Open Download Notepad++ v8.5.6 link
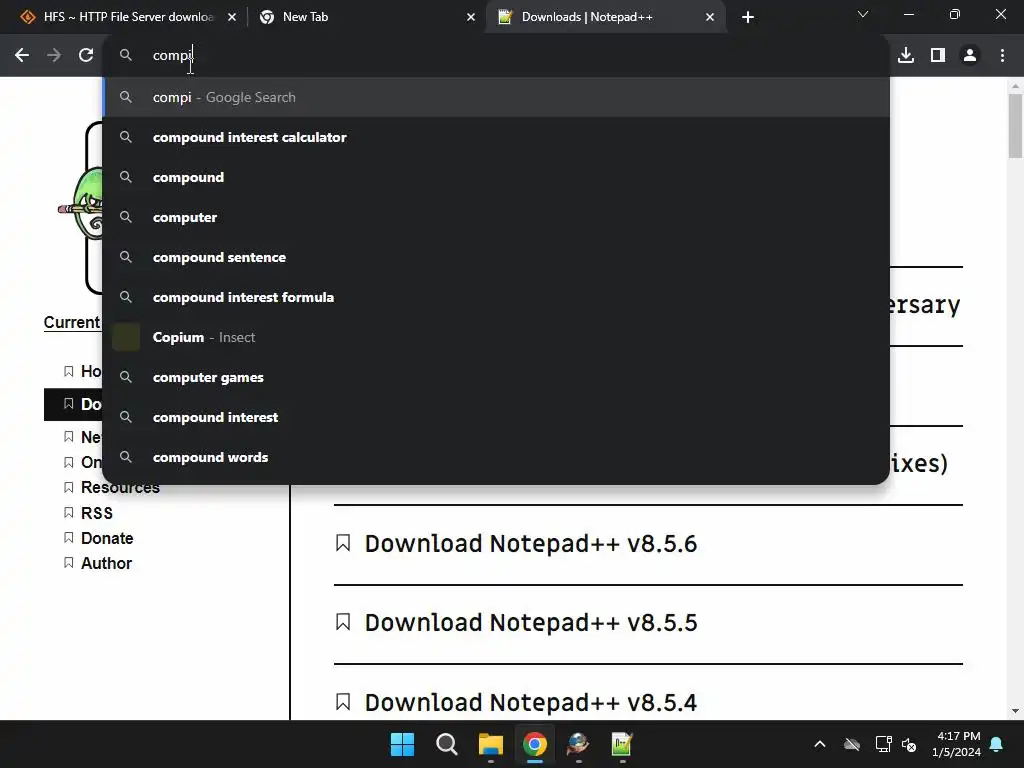1024x768 pixels. (x=531, y=544)
